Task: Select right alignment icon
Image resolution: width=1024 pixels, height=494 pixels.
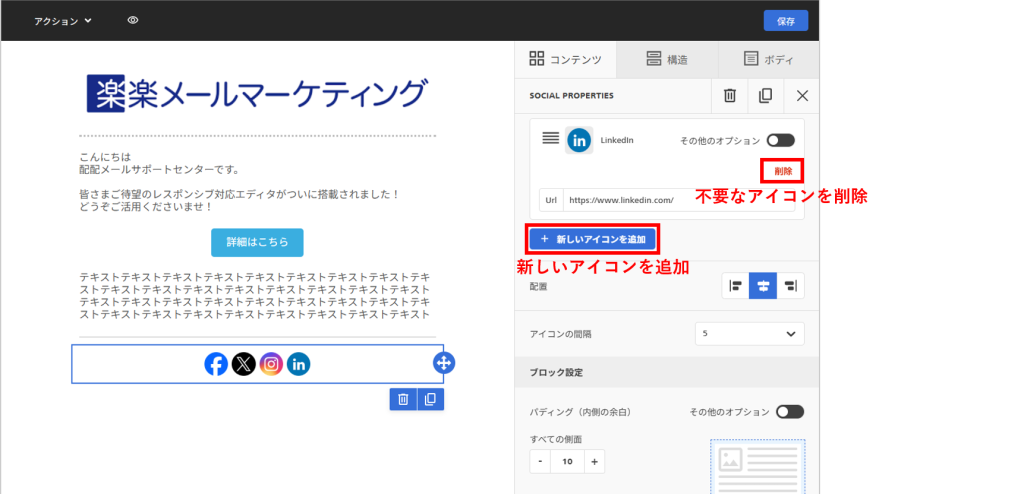Action: click(790, 286)
